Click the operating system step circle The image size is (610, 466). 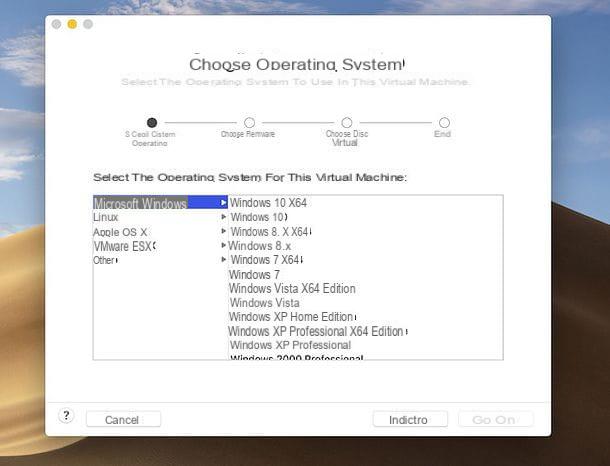(x=152, y=123)
